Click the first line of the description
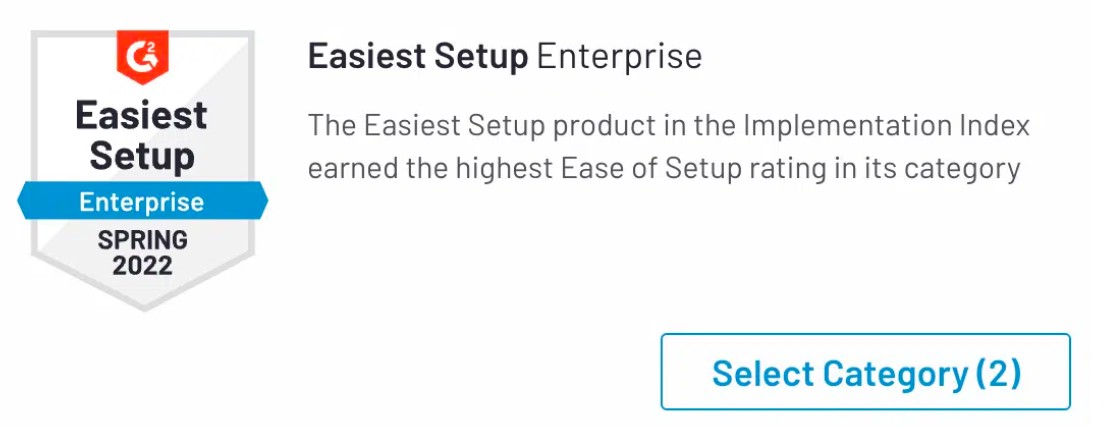Screen dimensions: 1113x428 668,127
